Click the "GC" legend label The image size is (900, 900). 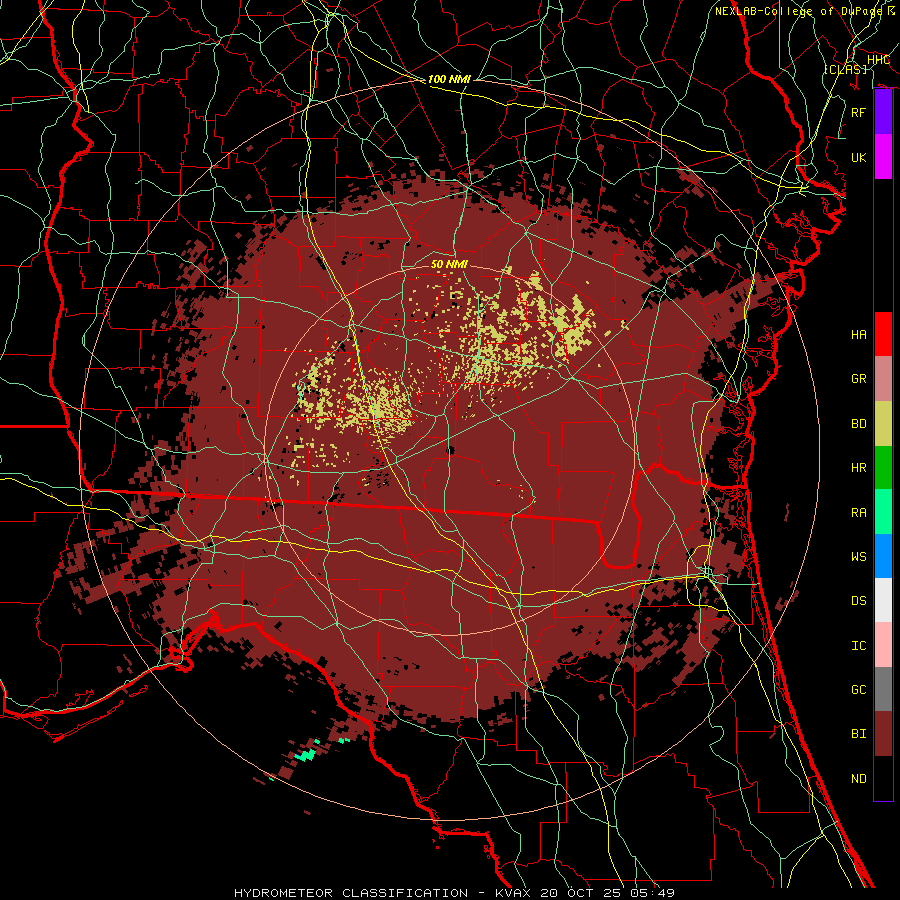pyautogui.click(x=859, y=689)
